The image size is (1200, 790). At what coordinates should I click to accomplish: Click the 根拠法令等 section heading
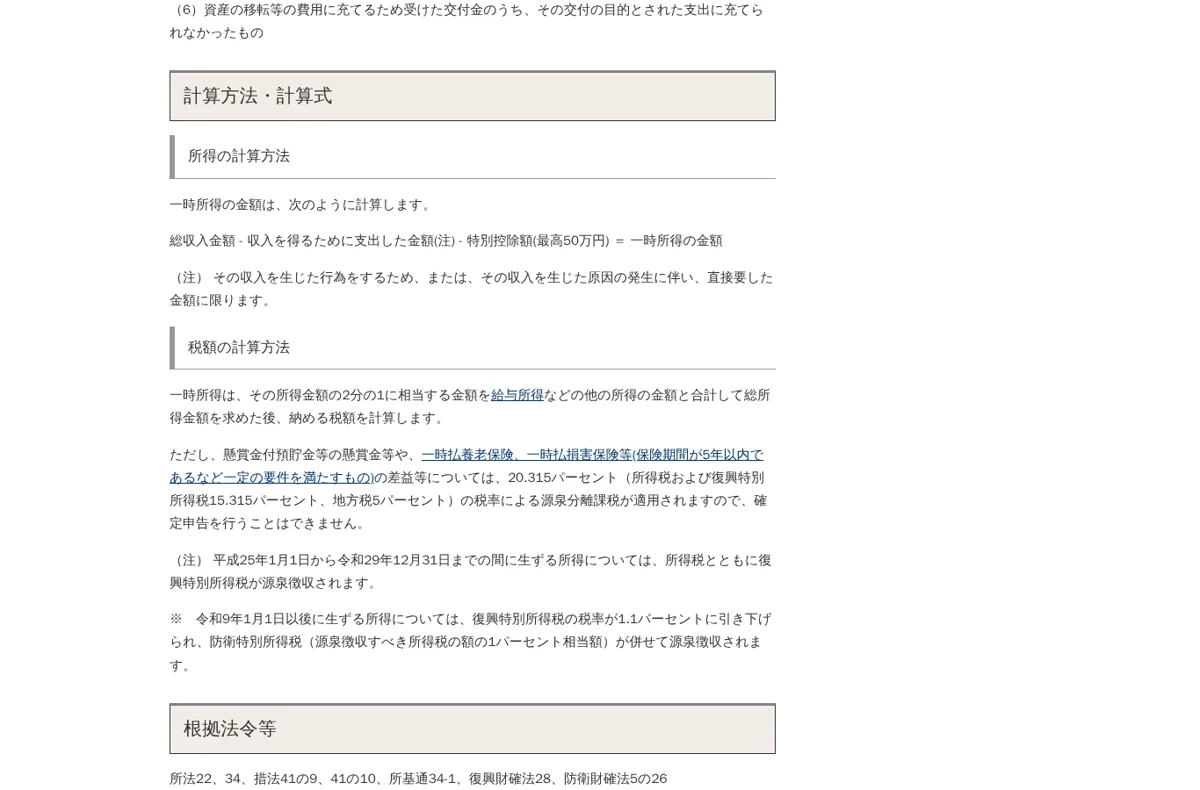point(472,729)
